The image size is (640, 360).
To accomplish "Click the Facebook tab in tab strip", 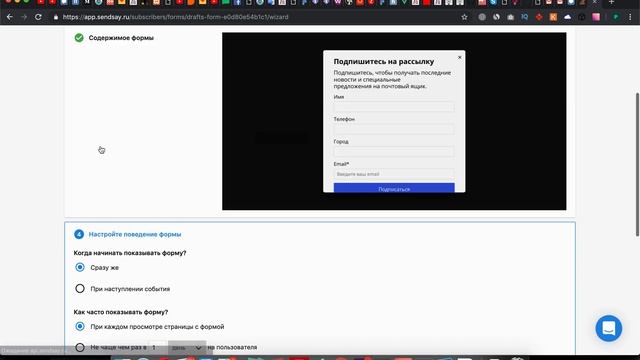I will [x=238, y=2].
